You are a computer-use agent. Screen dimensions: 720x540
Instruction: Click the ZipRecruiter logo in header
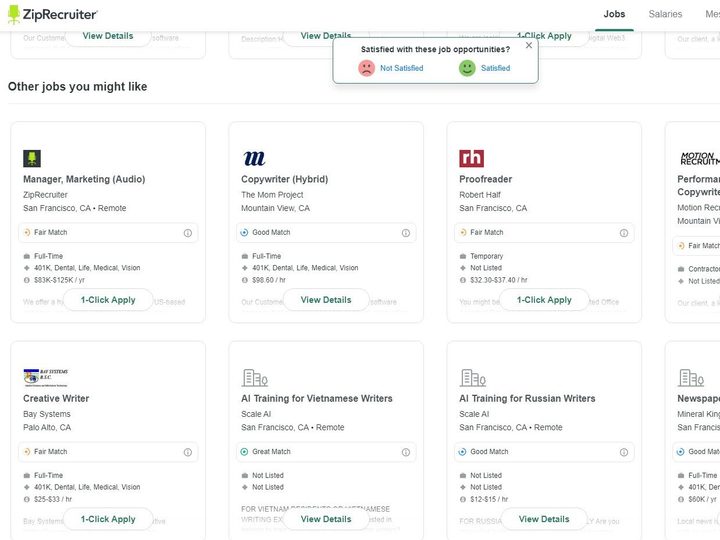coord(52,14)
